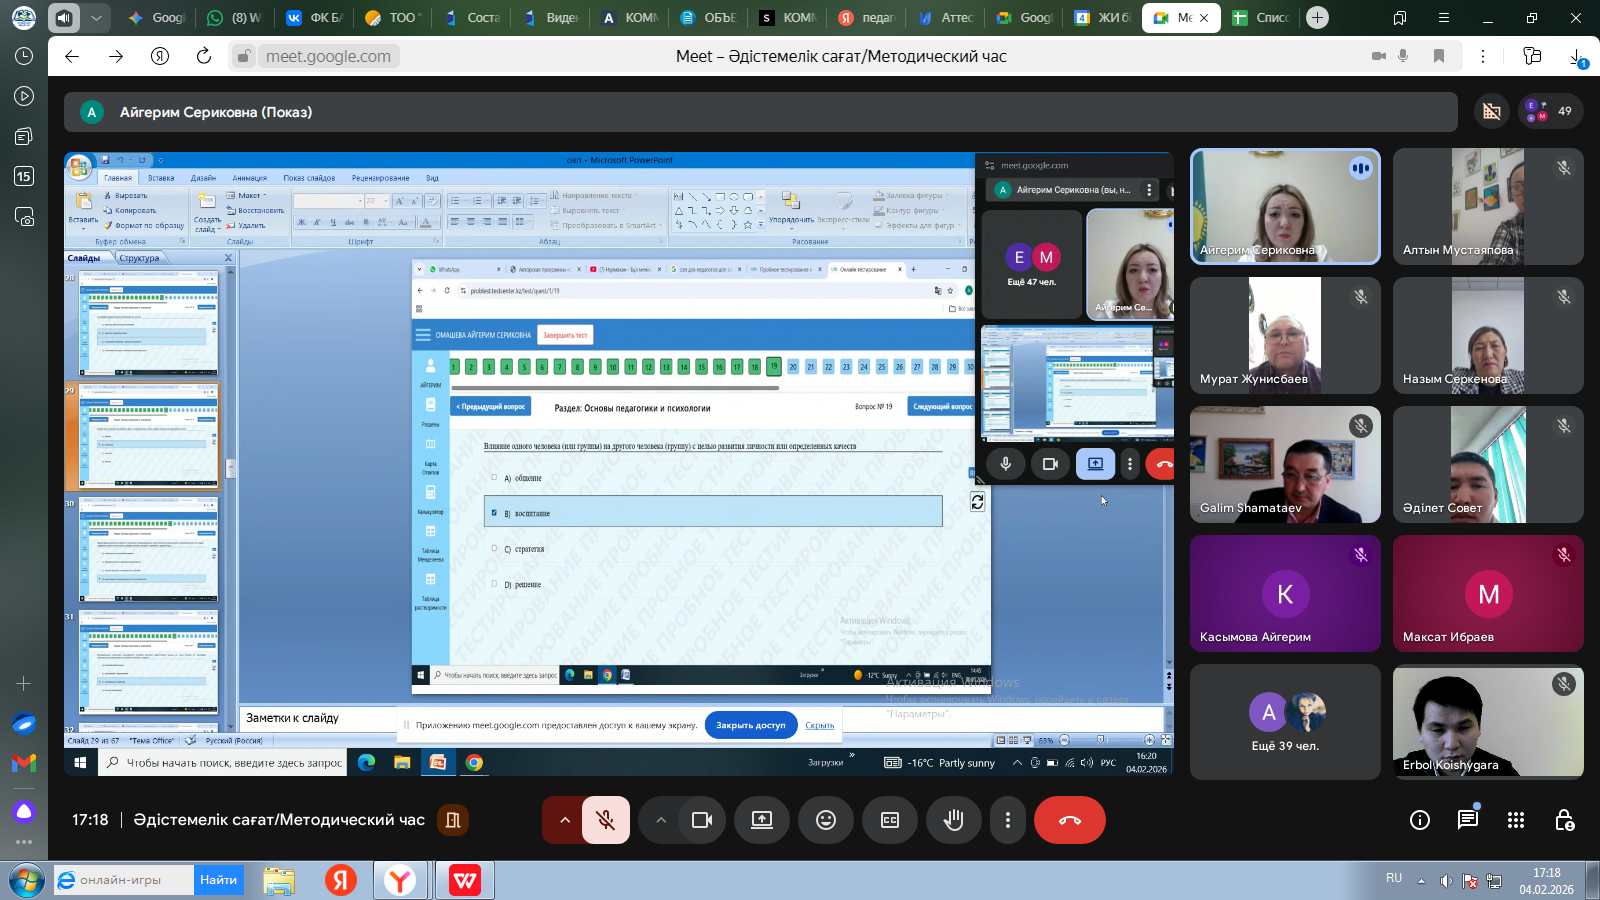1600x900 pixels.
Task: Open the participants list showing 49
Action: click(1550, 111)
